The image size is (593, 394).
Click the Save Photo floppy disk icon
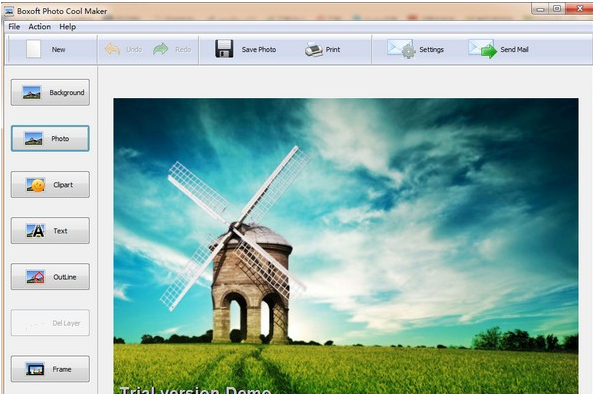pyautogui.click(x=224, y=49)
